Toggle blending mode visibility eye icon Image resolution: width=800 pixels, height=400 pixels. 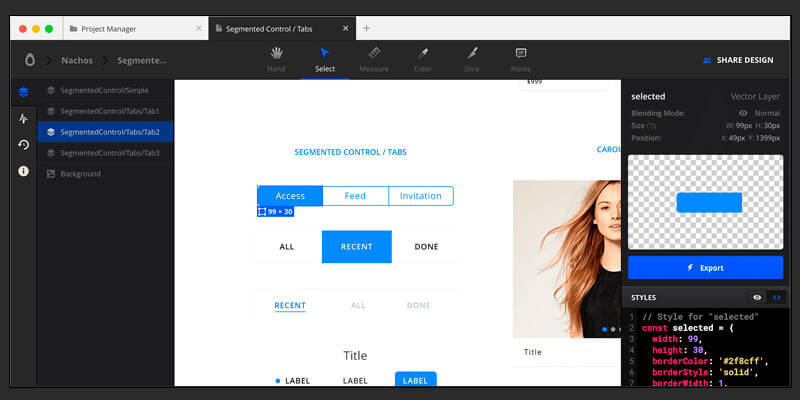pos(742,113)
